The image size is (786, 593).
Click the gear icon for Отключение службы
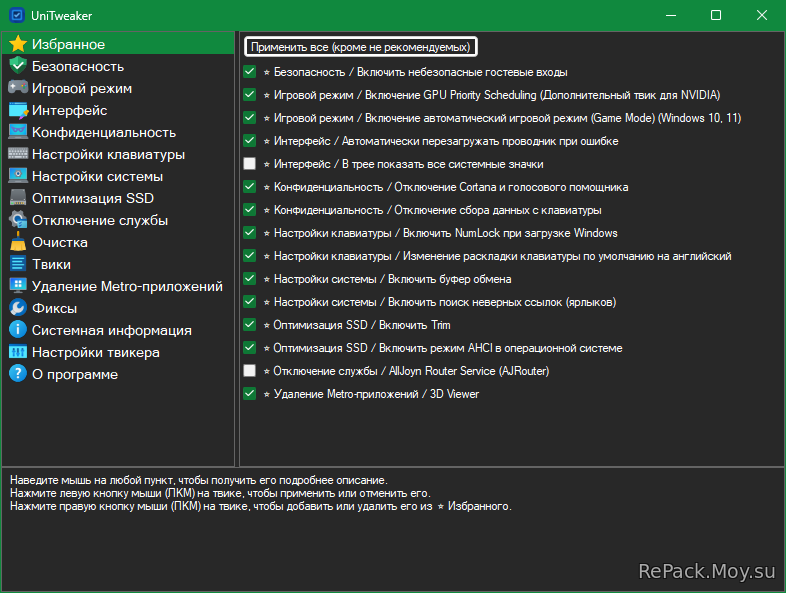(17, 220)
